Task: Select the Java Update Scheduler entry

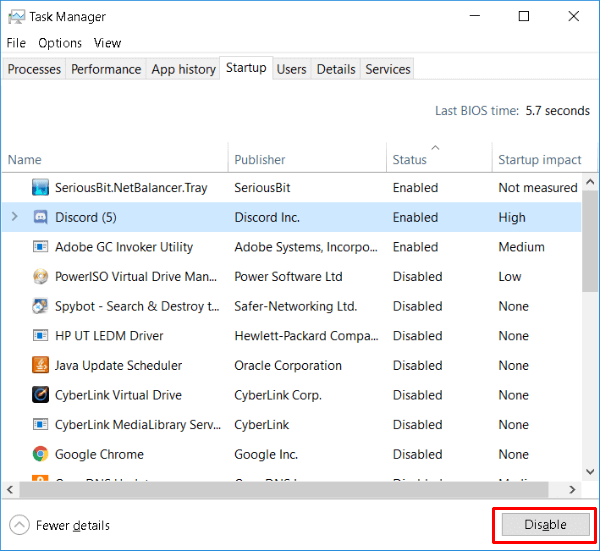Action: click(118, 365)
